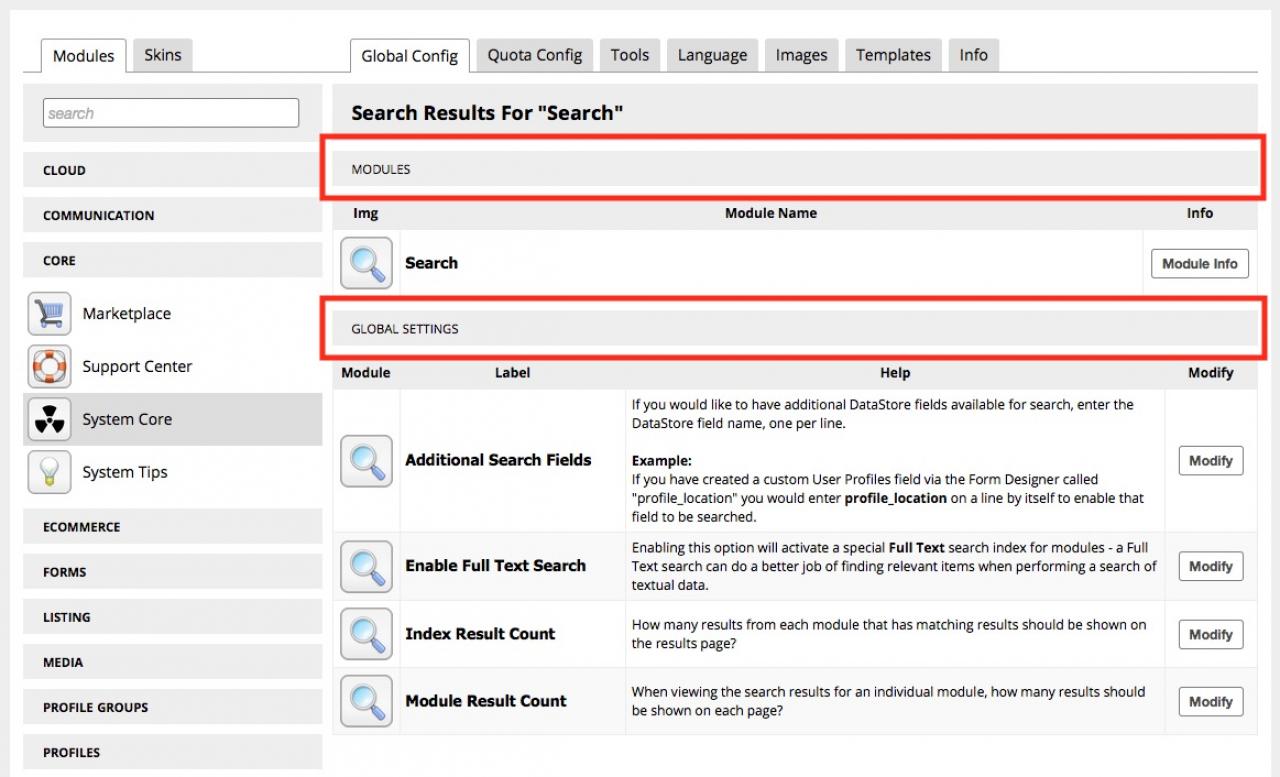
Task: Select the System Core radiation icon
Action: [49, 420]
